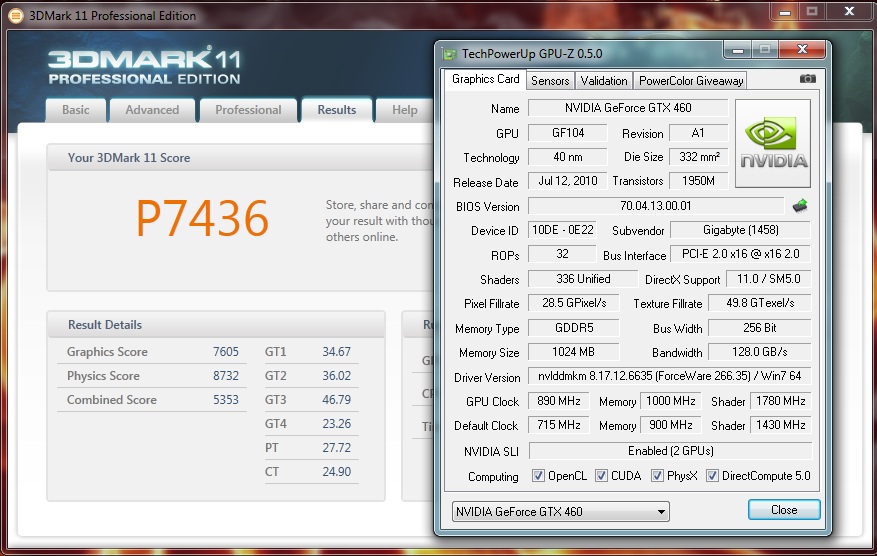
Task: Click the BIOS save chip icon
Action: click(x=800, y=206)
